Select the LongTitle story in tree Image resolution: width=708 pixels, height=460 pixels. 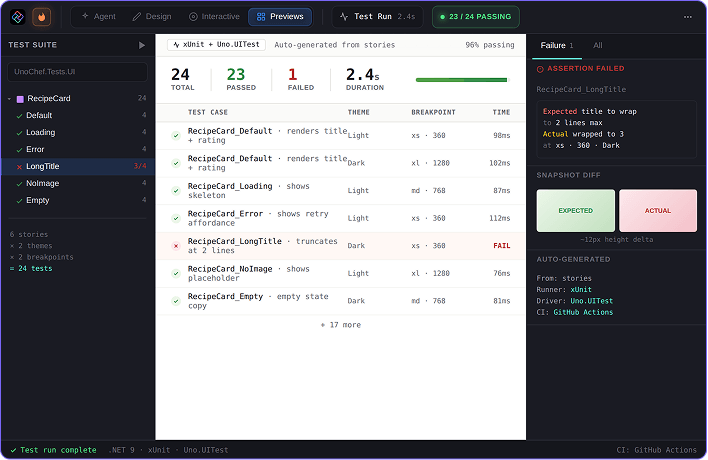point(78,167)
